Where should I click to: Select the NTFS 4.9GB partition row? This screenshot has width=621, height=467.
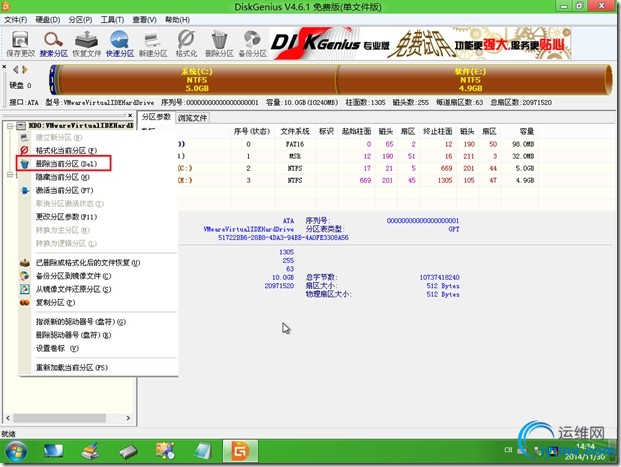point(357,180)
